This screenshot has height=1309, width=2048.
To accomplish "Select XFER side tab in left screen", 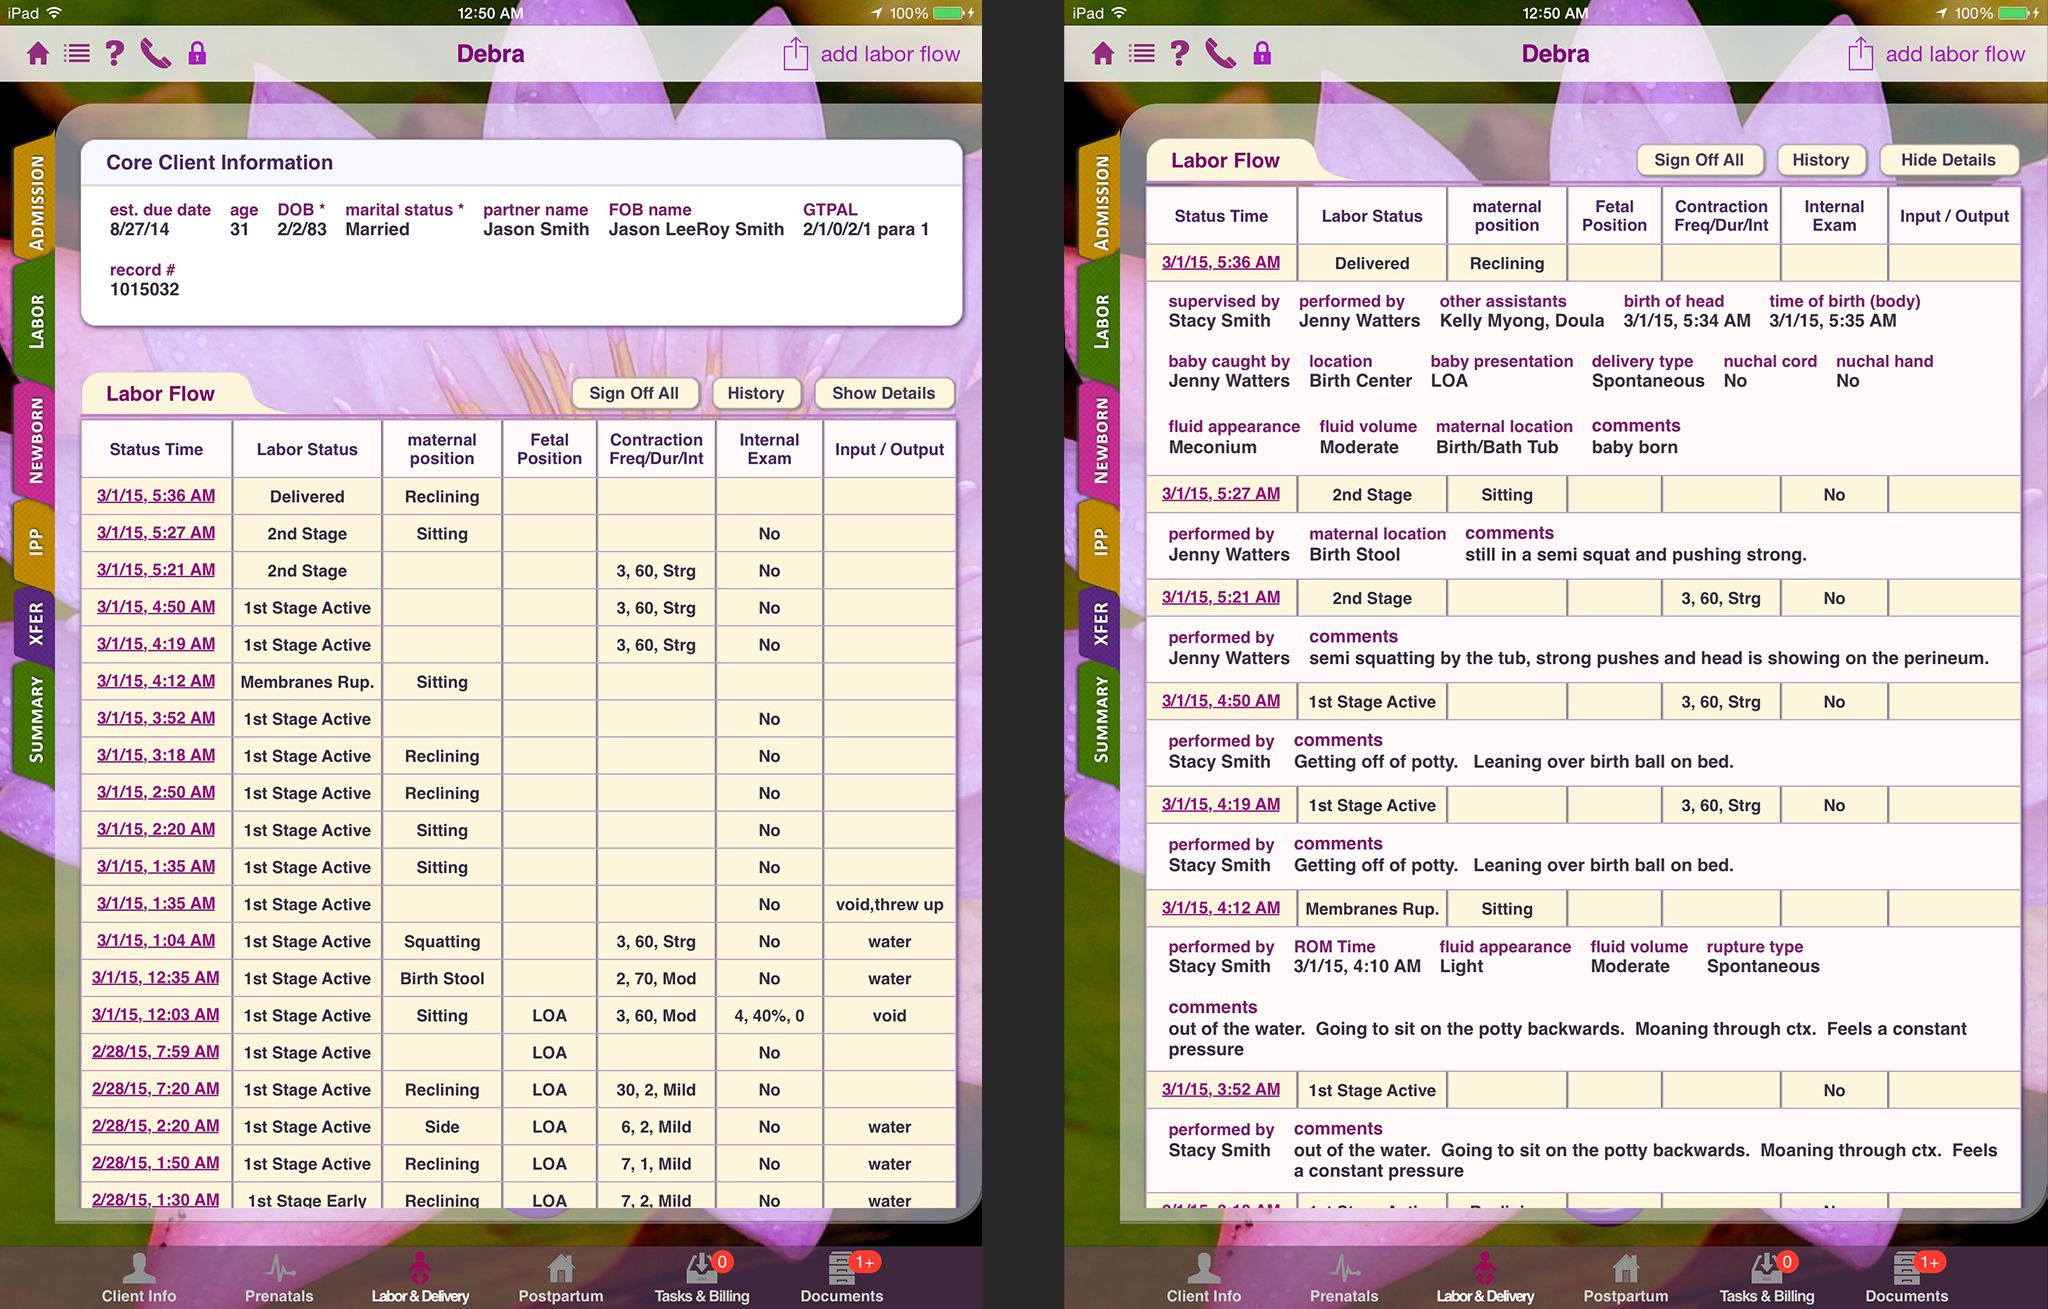I will (x=36, y=623).
